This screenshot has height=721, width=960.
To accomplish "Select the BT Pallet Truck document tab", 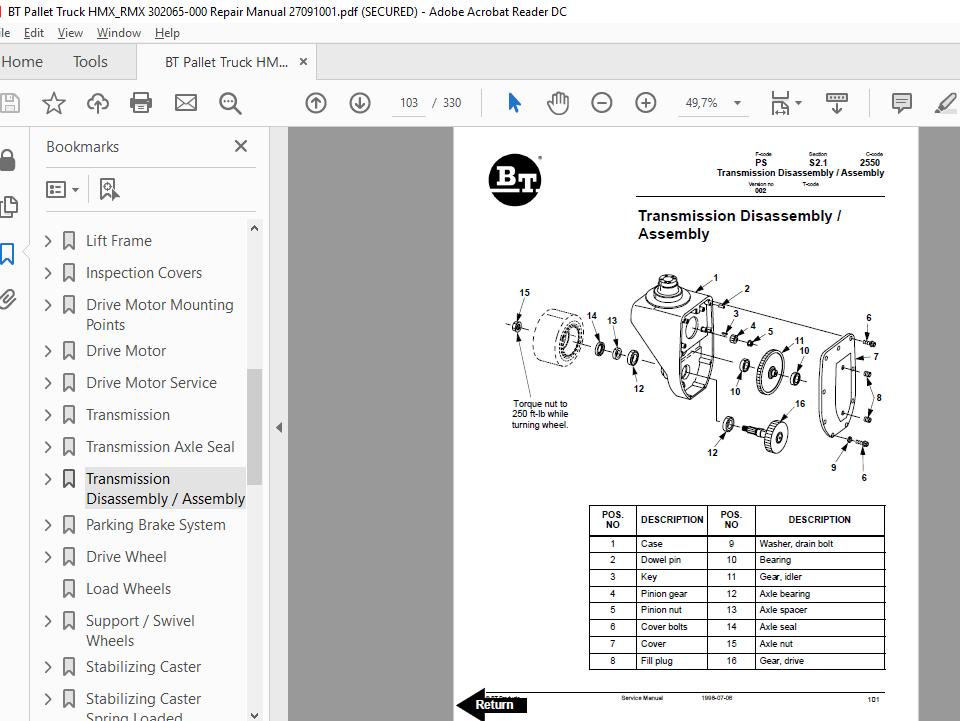I will tap(227, 62).
